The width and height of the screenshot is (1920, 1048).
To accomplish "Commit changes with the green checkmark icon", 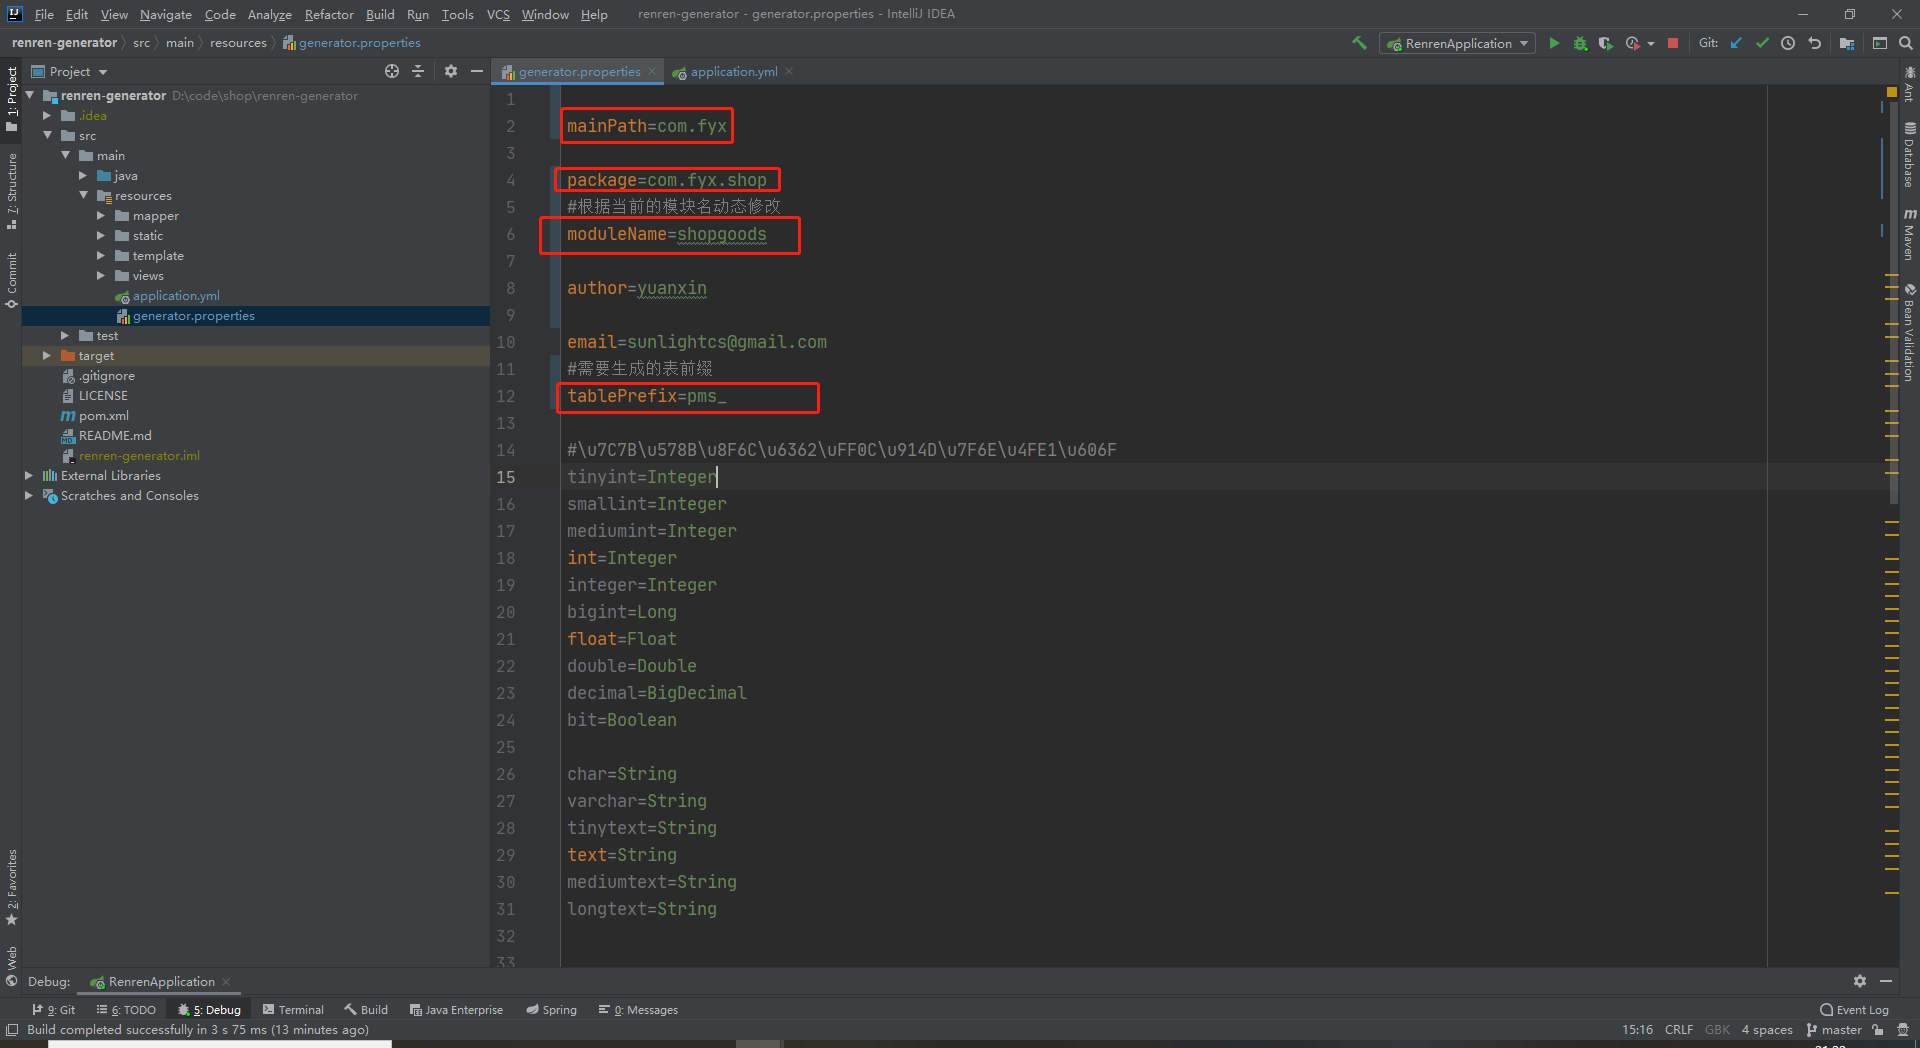I will click(1762, 43).
